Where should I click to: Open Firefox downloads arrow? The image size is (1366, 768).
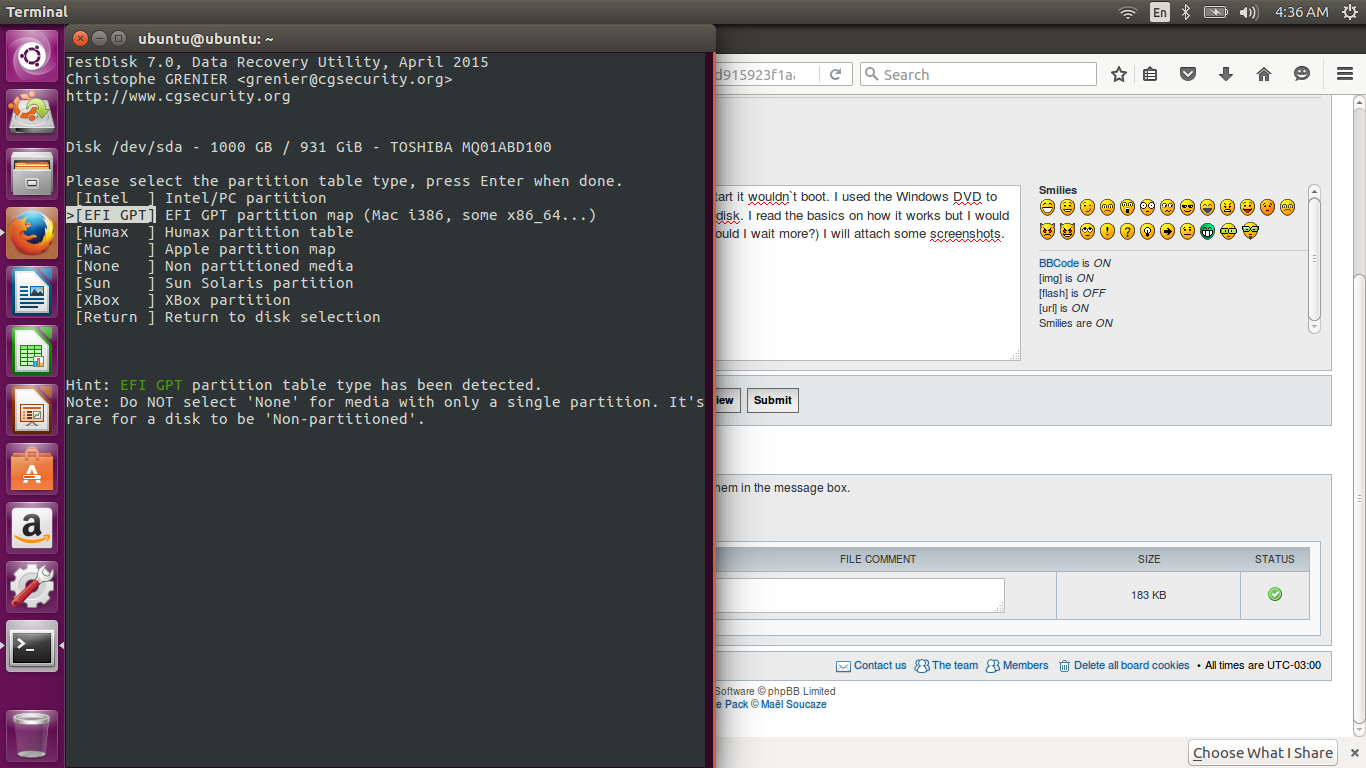(1226, 74)
